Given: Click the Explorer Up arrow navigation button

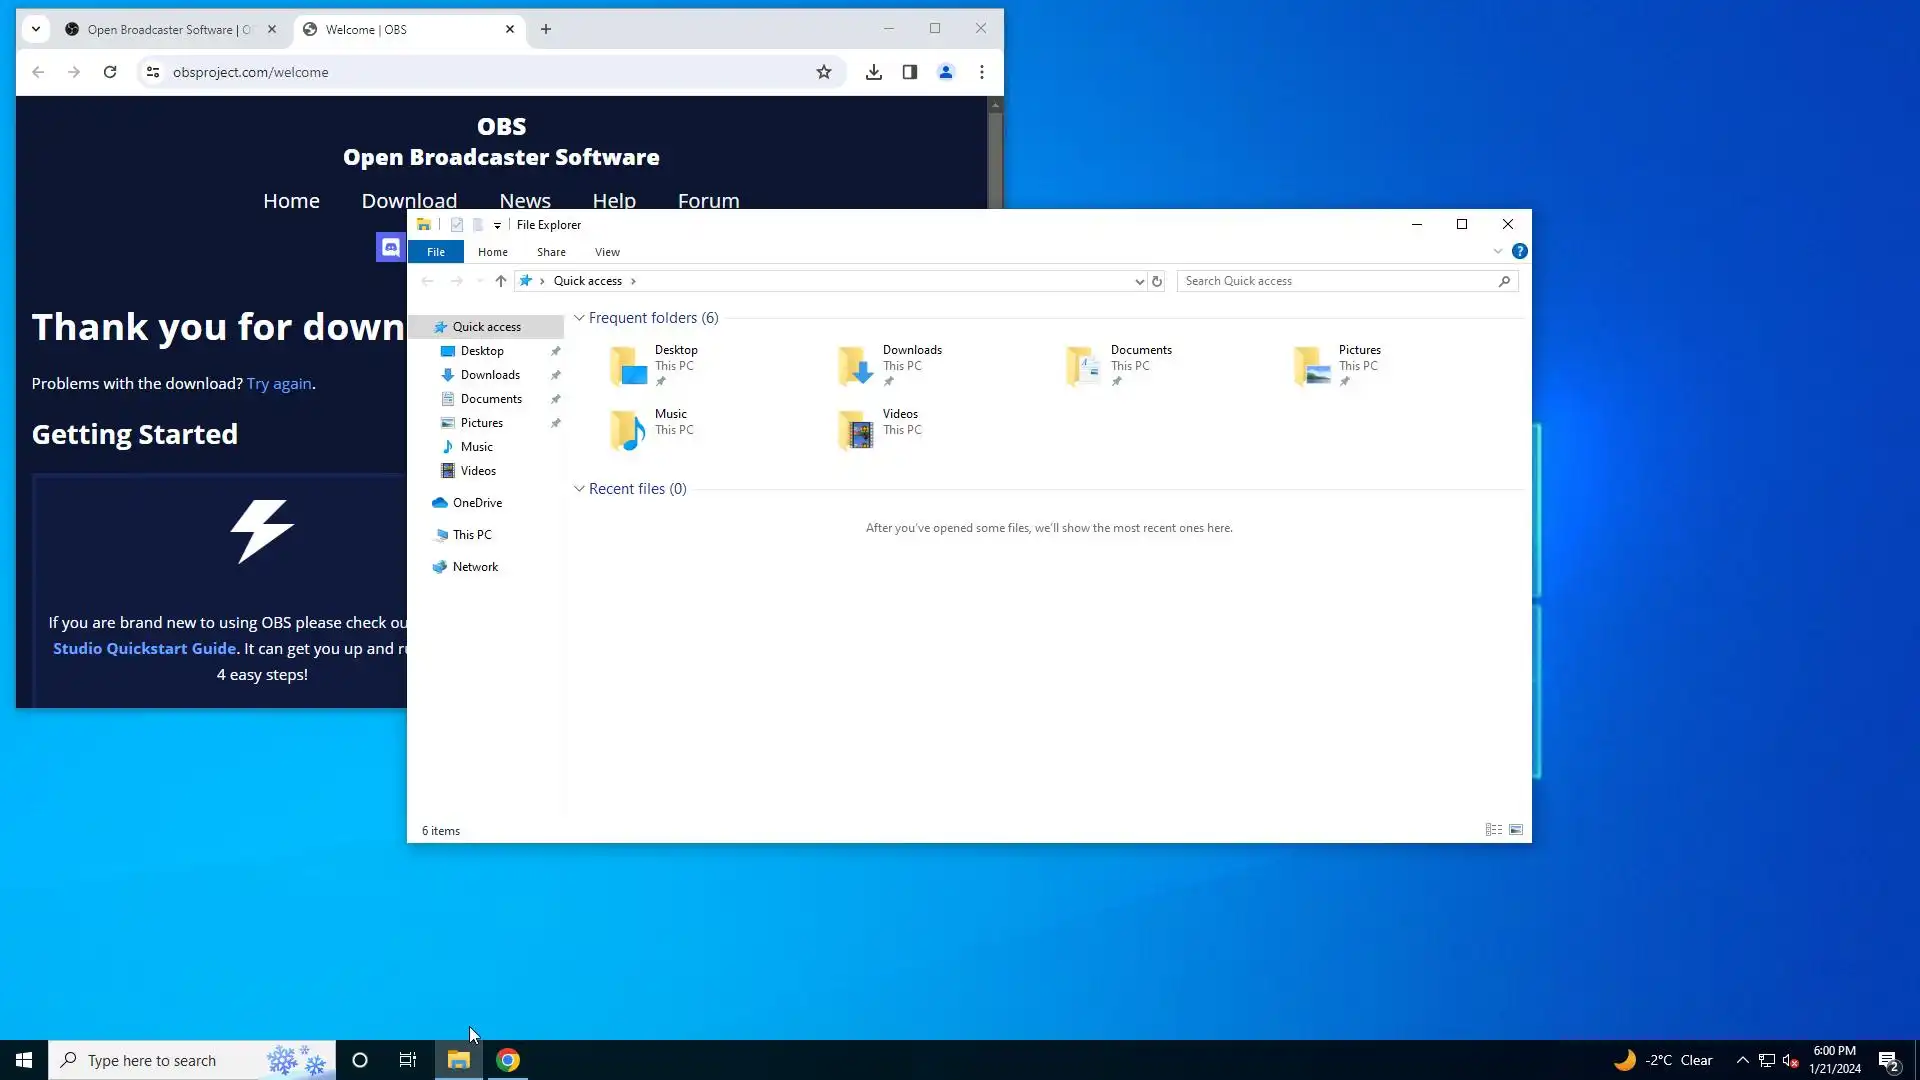Looking at the screenshot, I should pos(501,281).
